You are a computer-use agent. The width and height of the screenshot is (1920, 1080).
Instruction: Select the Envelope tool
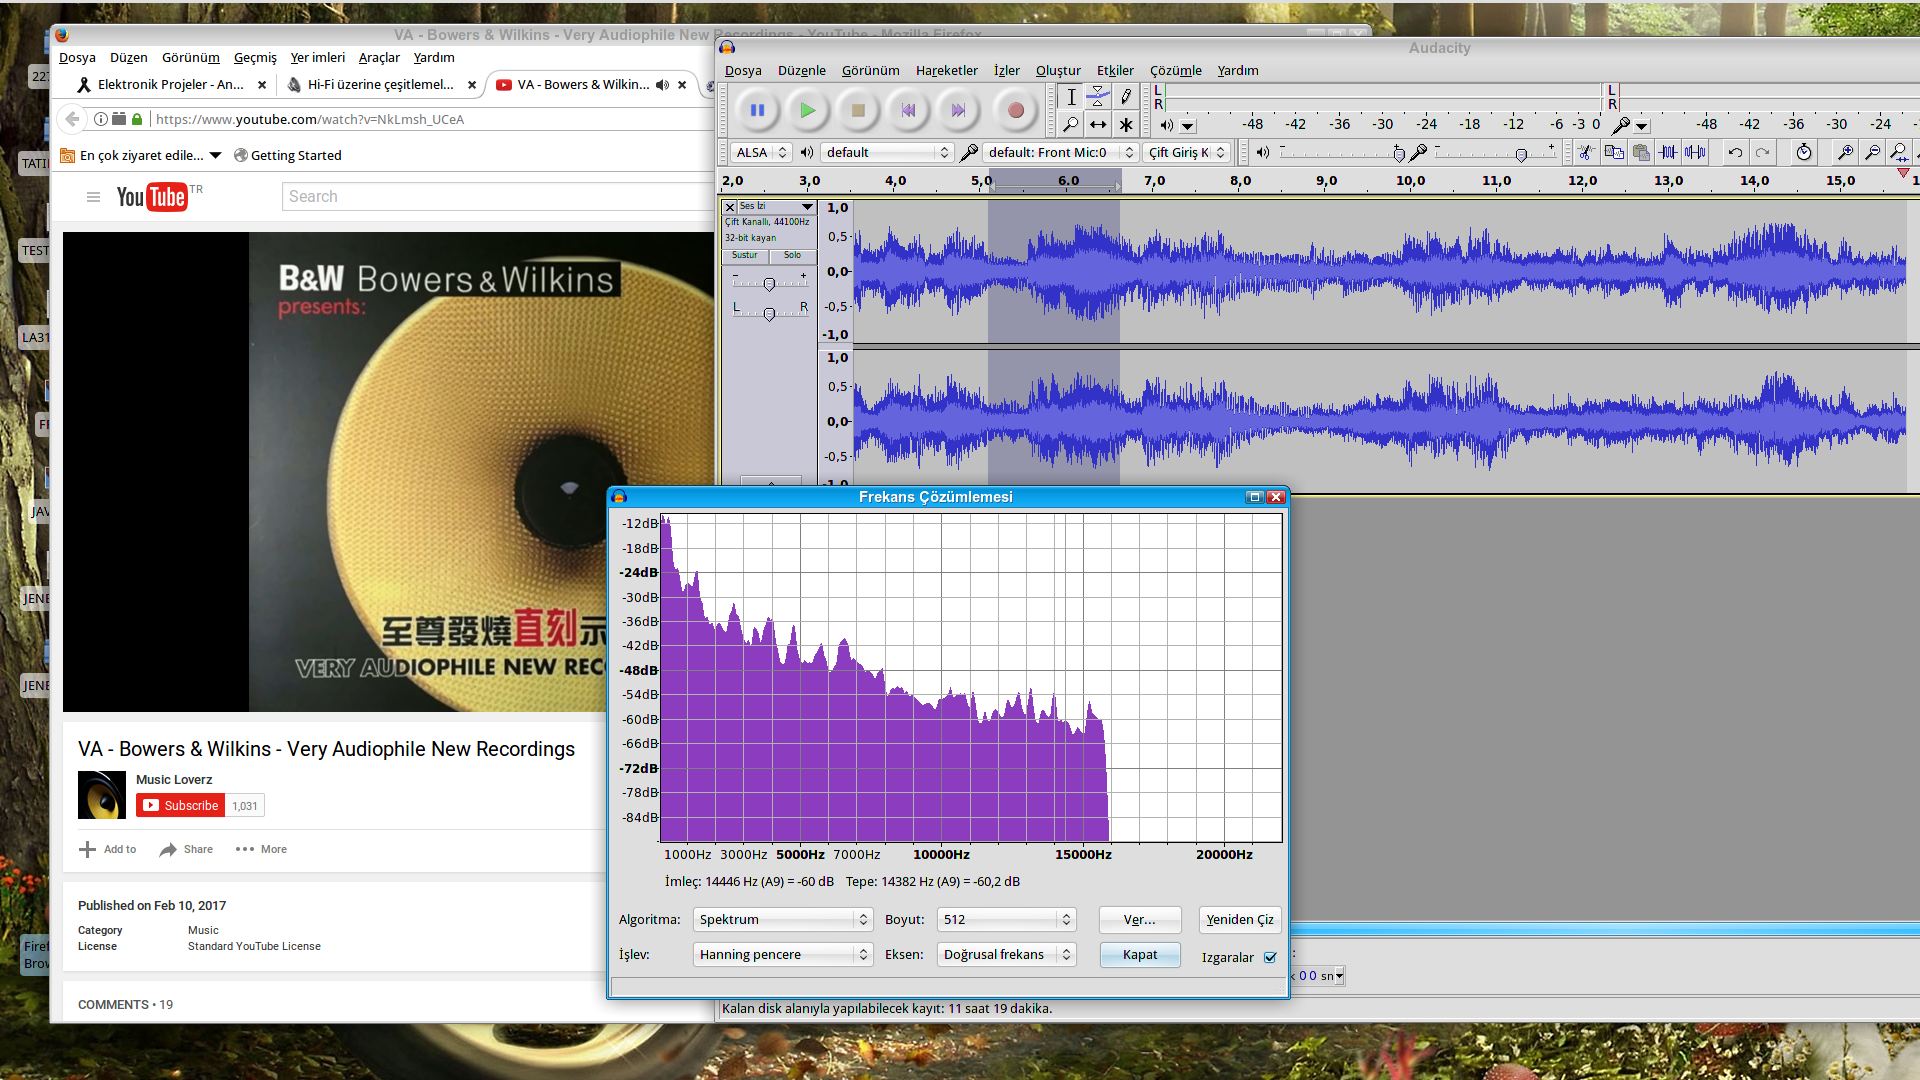pos(1098,97)
